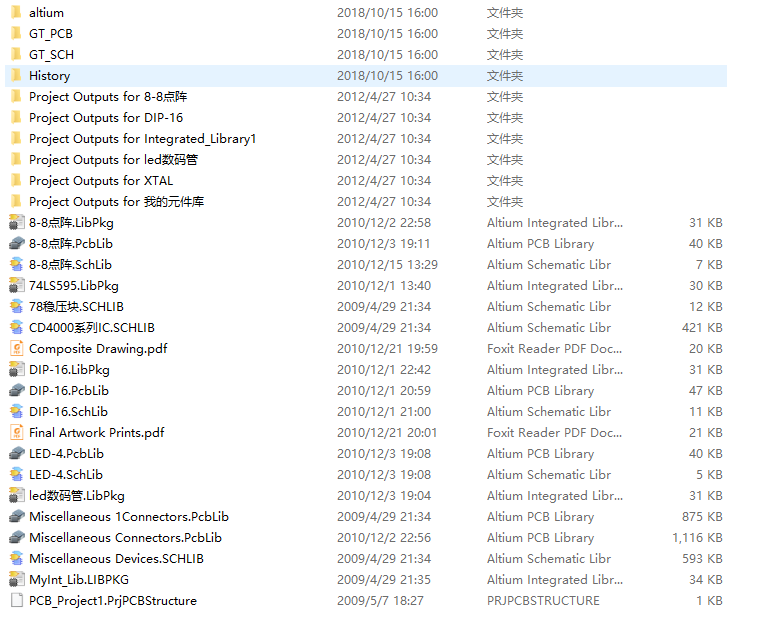The image size is (757, 620).
Task: Select file name led数码管.LibPkg
Action: (77, 496)
